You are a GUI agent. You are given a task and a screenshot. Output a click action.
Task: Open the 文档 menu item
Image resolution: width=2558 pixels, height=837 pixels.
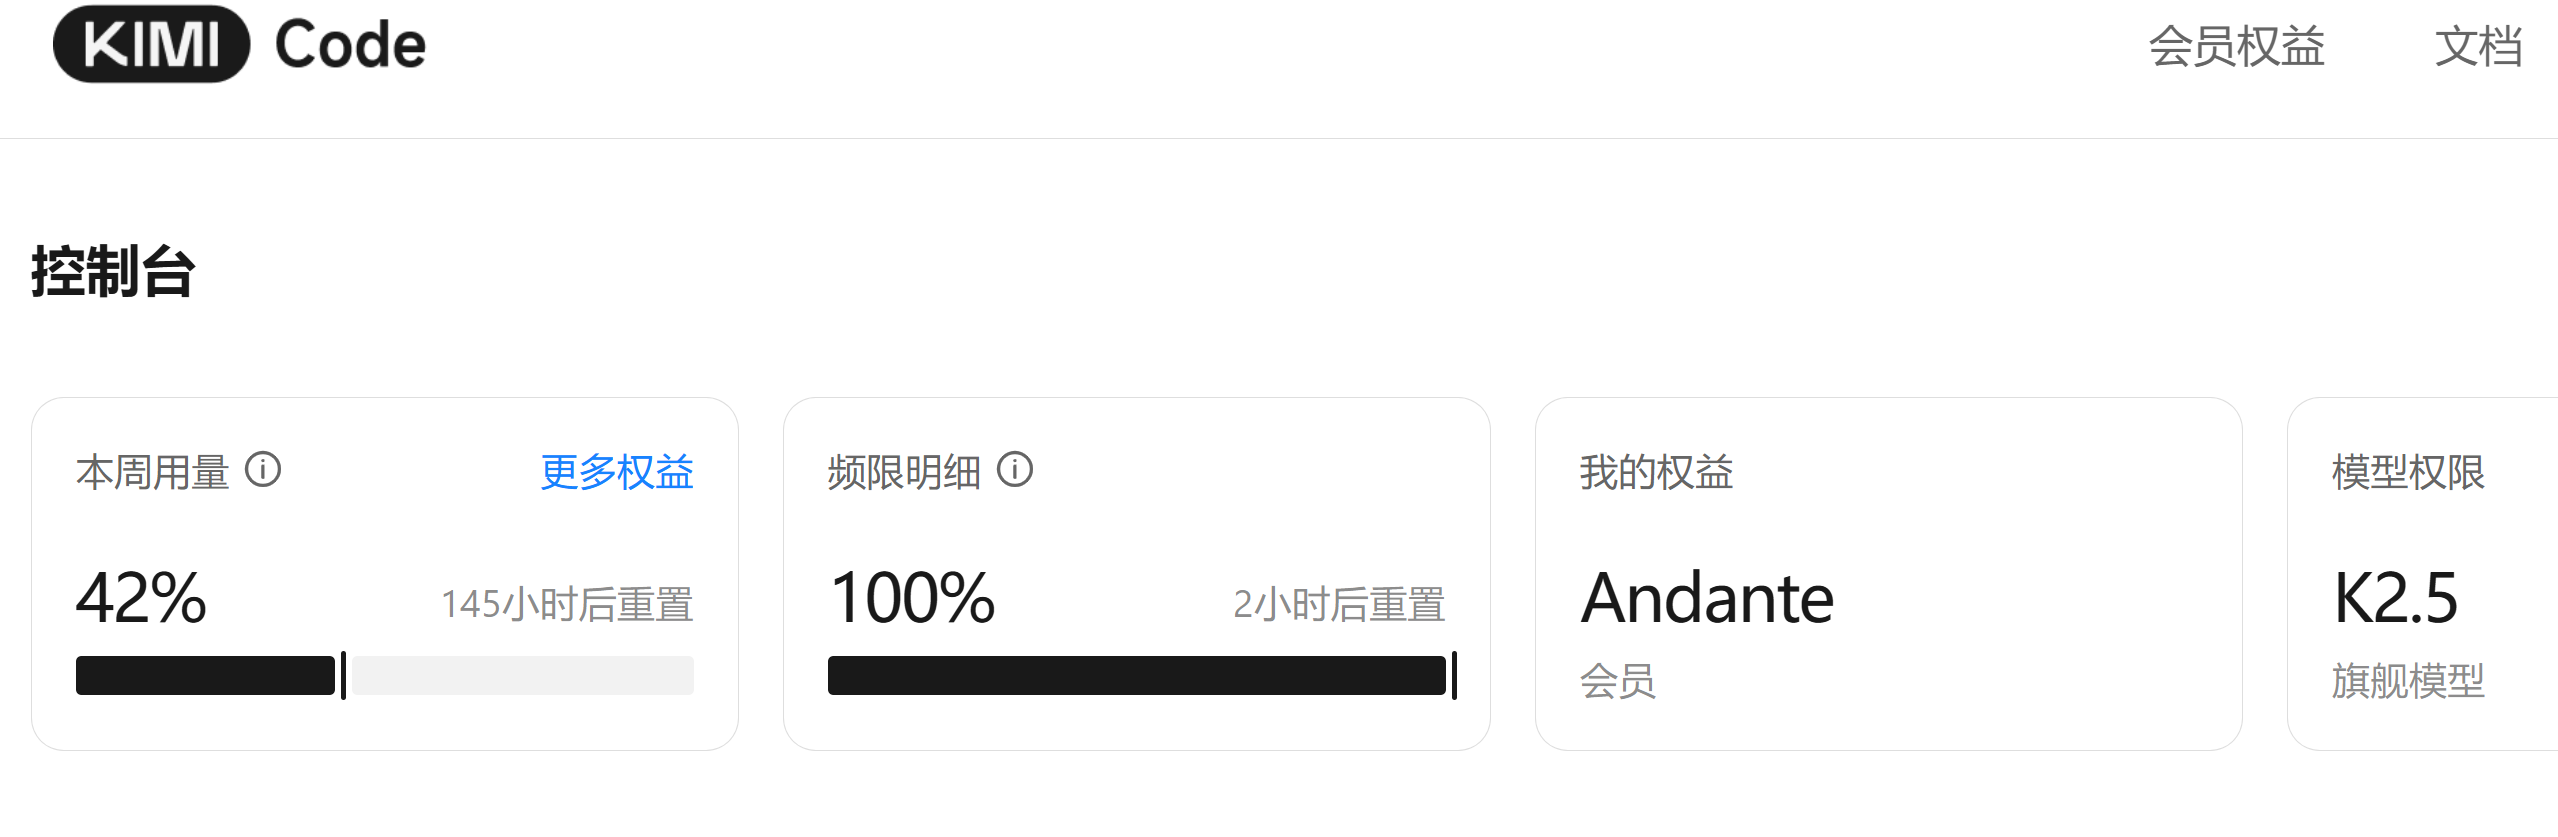(x=2479, y=47)
